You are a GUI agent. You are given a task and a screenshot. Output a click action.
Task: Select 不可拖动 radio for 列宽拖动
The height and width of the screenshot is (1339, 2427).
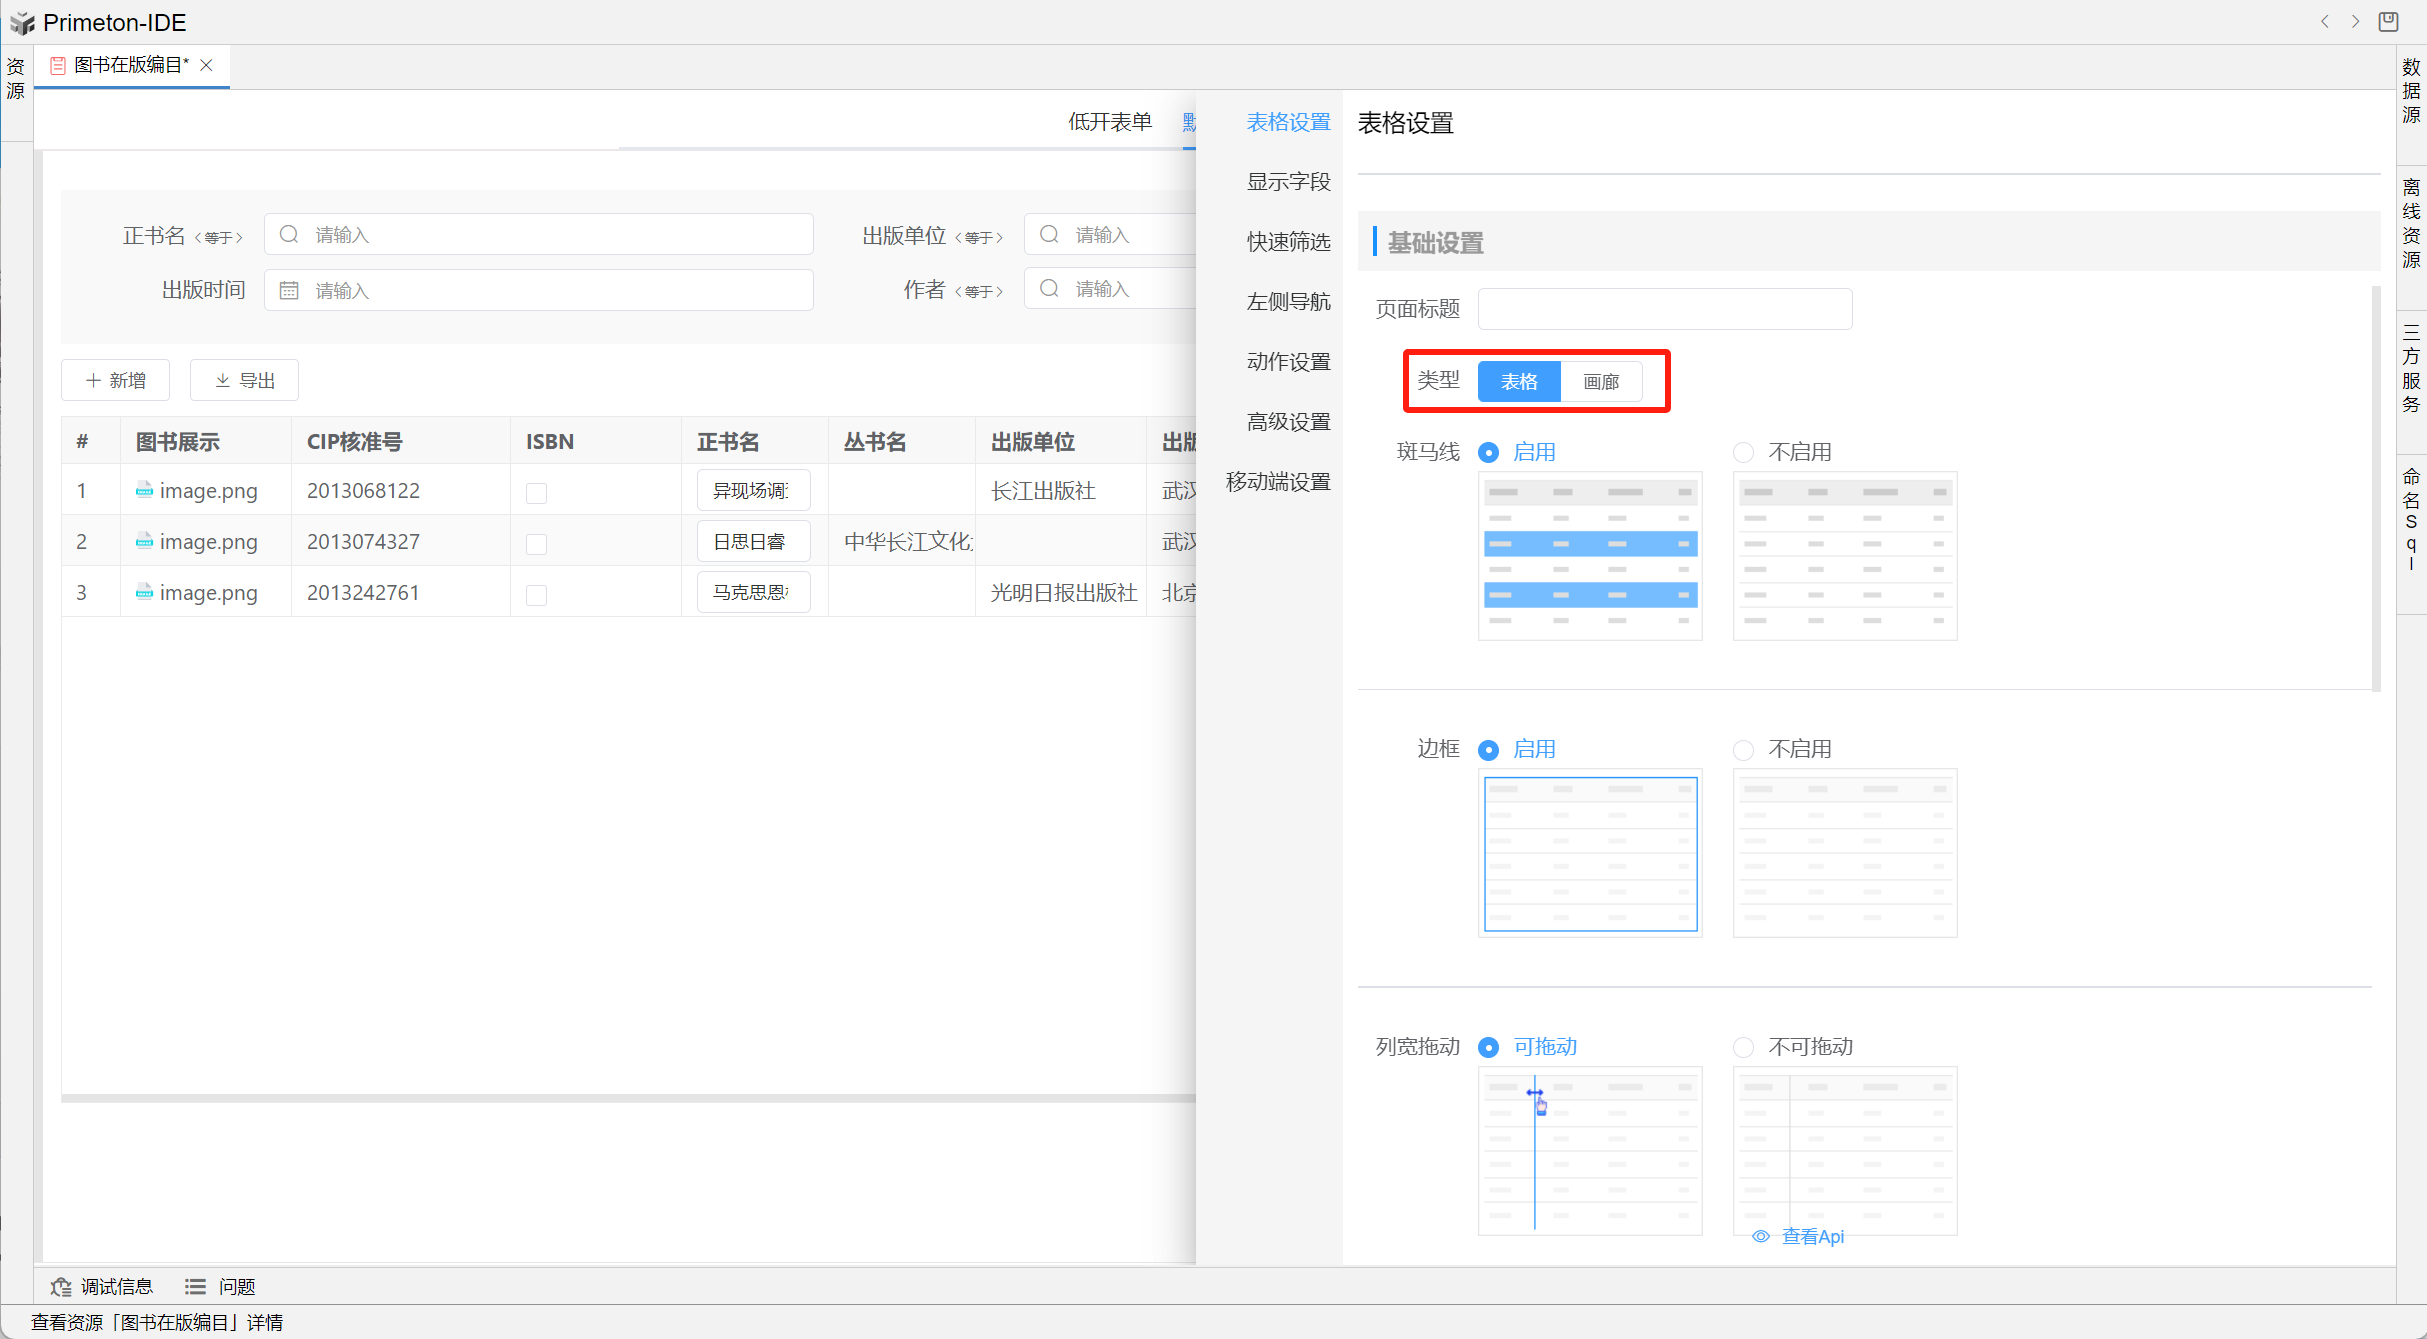1743,1047
